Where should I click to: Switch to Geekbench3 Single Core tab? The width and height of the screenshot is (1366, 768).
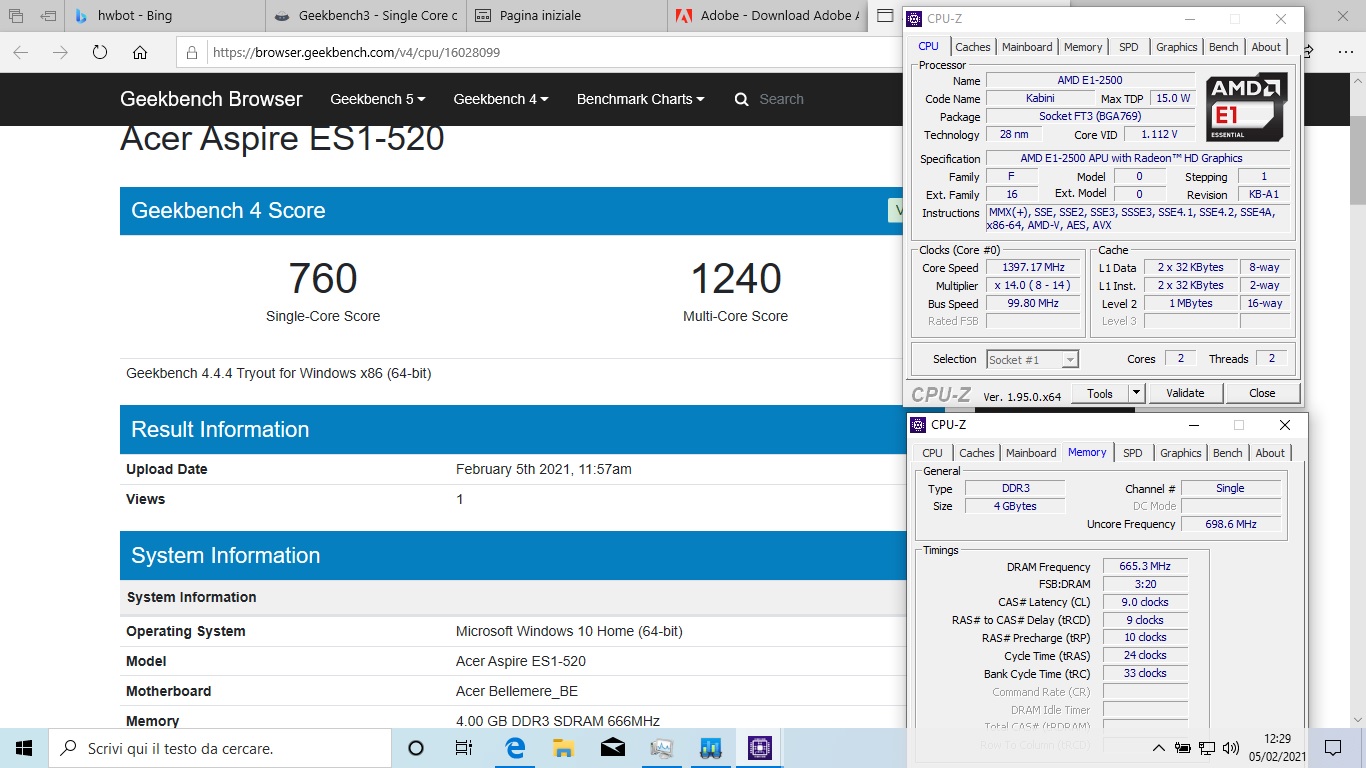coord(366,16)
